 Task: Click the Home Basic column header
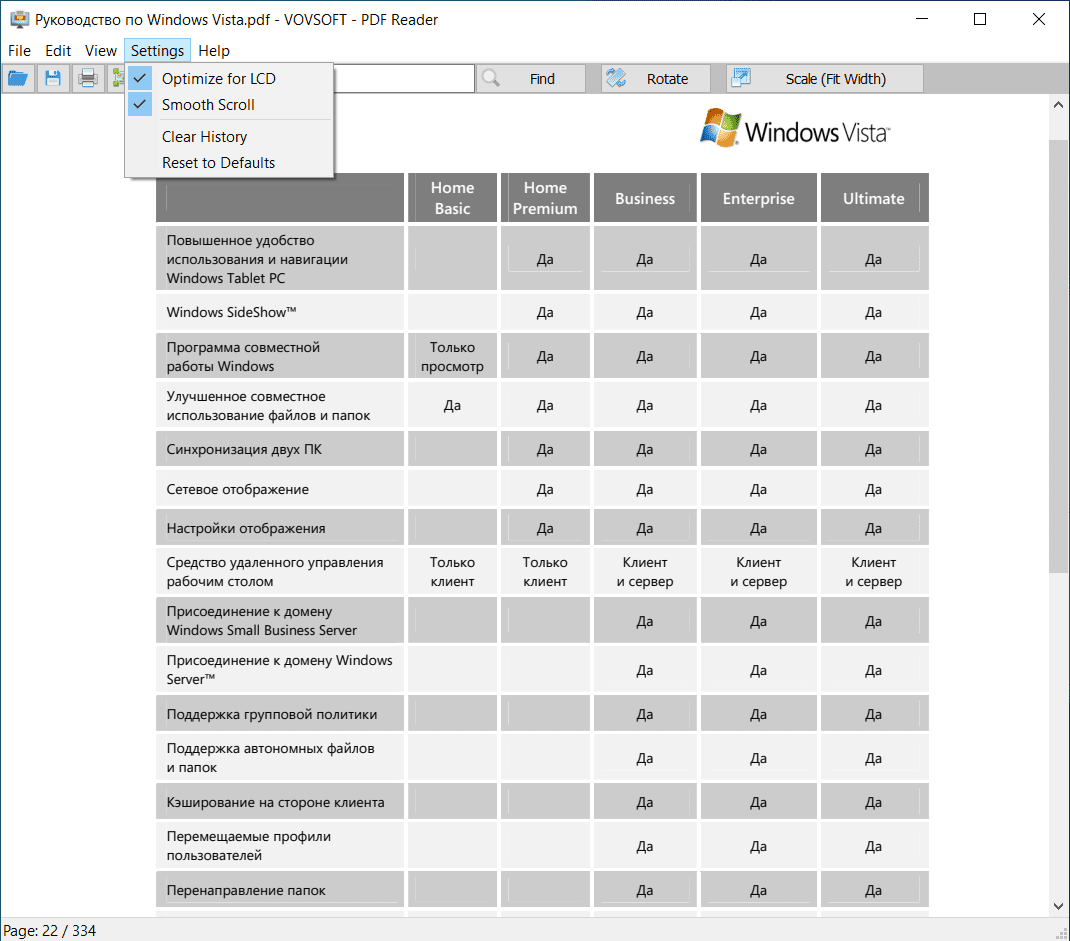tap(452, 198)
